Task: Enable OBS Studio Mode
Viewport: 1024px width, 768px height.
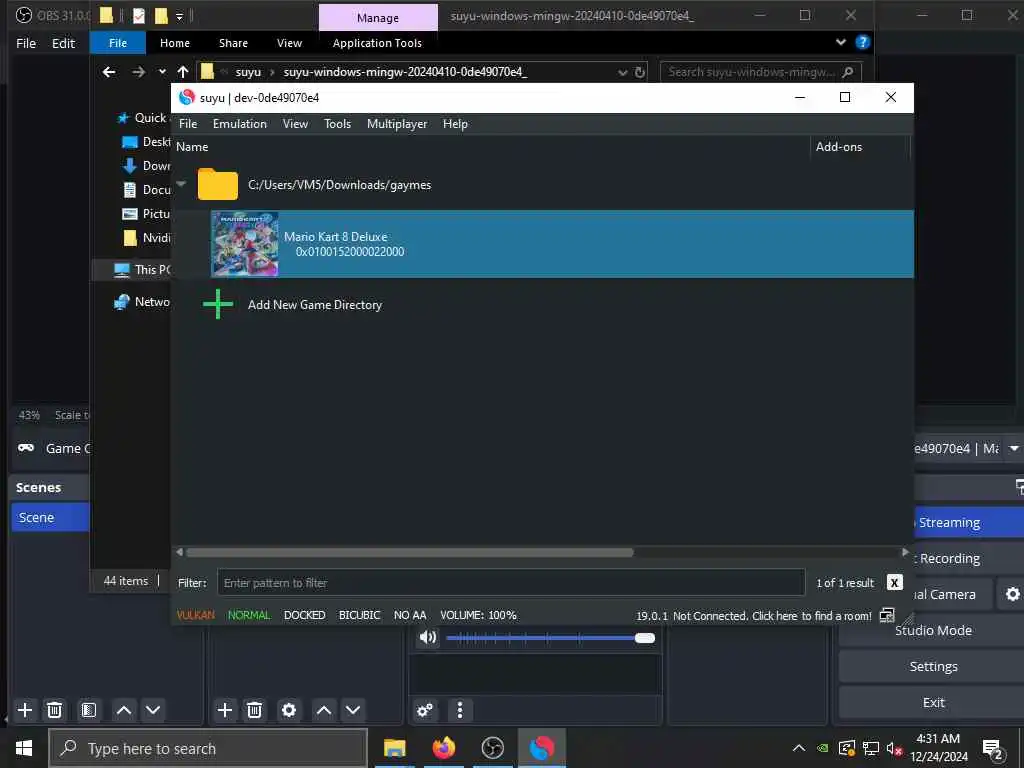Action: pyautogui.click(x=933, y=630)
